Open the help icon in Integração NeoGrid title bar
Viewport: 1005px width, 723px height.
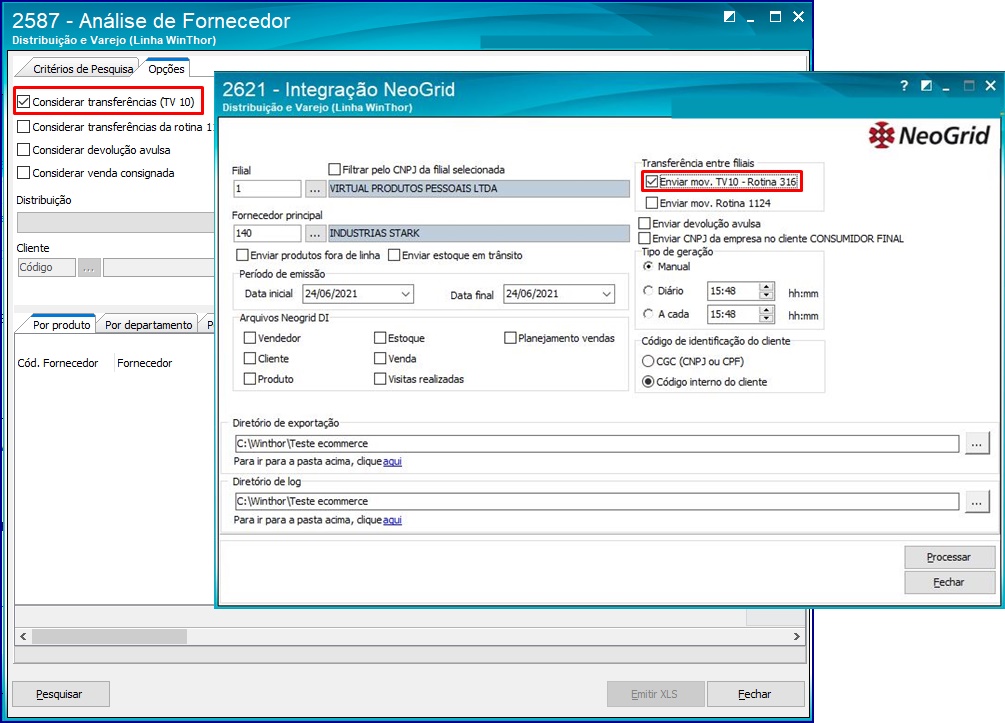pos(904,86)
